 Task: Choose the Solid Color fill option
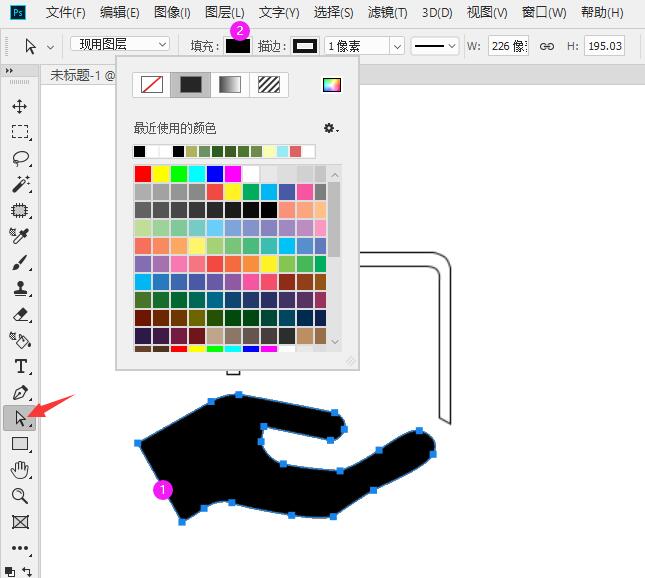coord(191,85)
